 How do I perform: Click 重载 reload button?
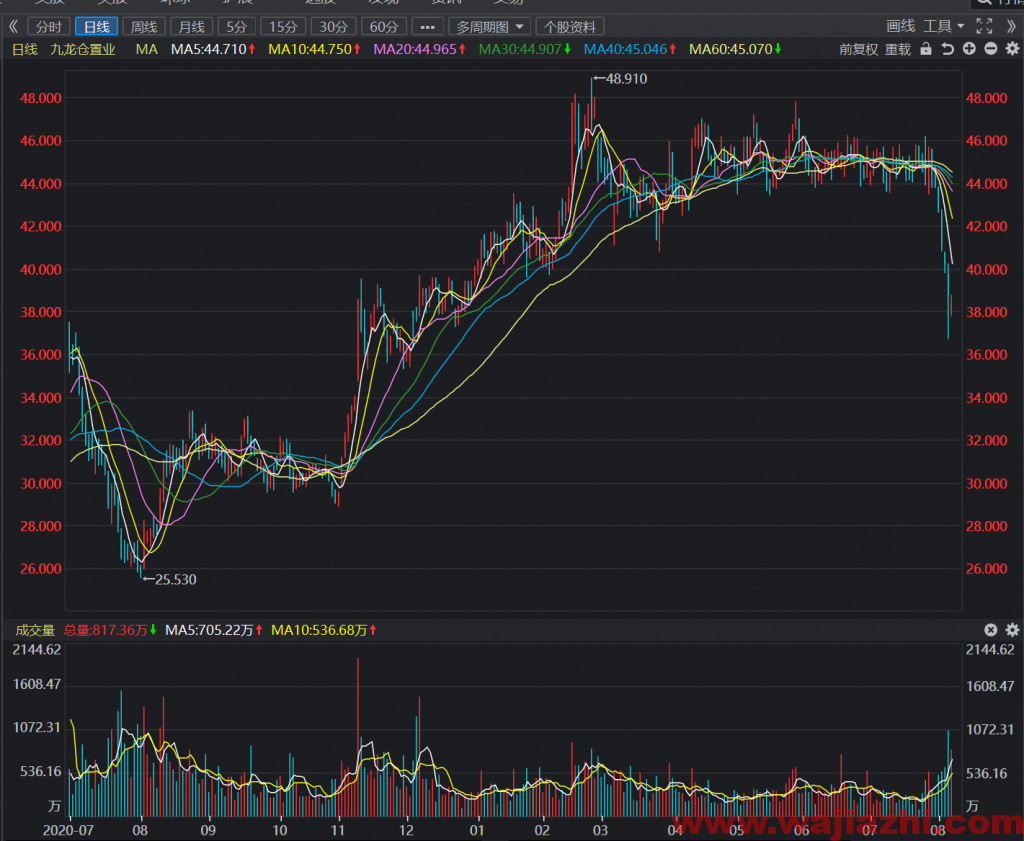[898, 50]
